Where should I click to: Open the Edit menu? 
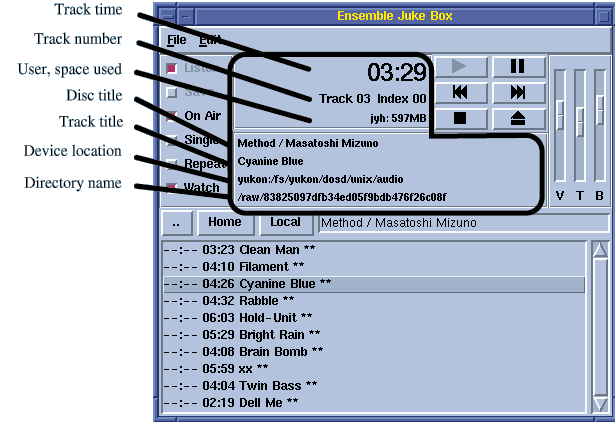209,40
